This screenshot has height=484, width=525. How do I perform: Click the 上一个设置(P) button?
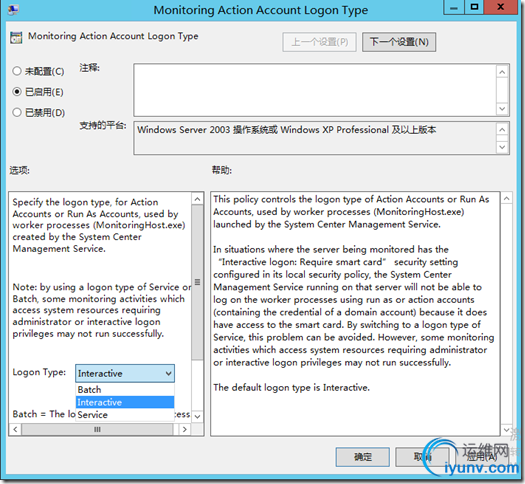pyautogui.click(x=319, y=42)
